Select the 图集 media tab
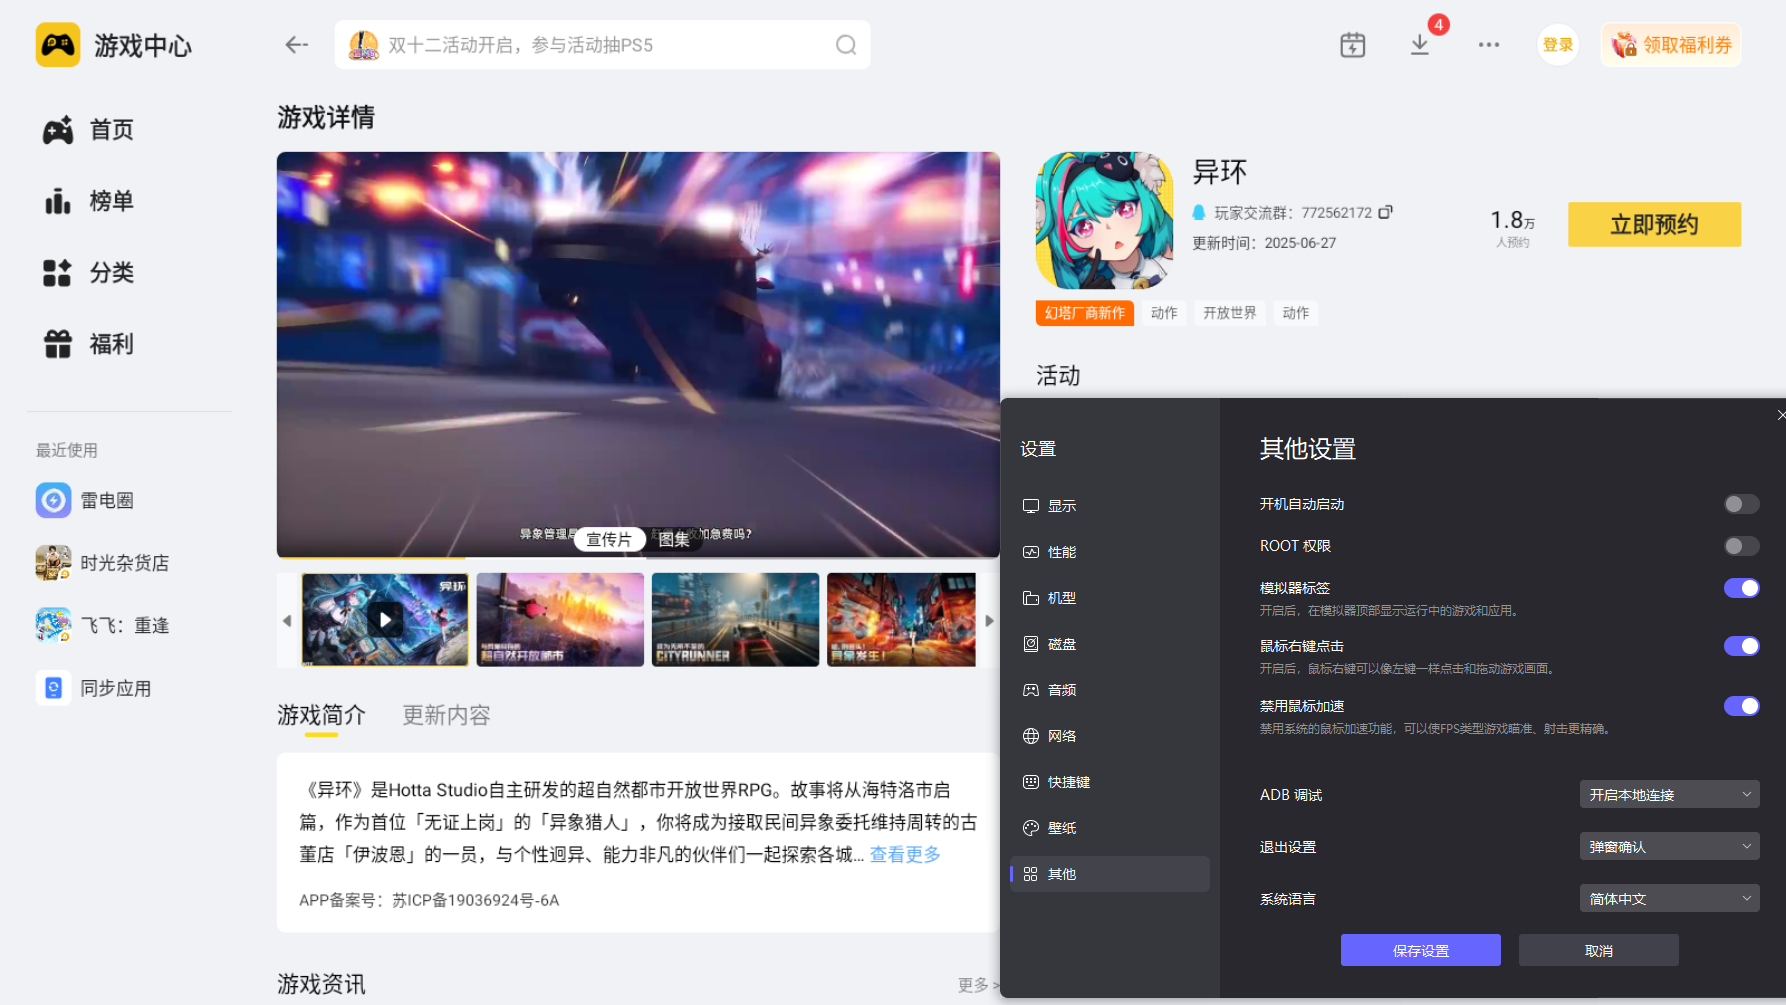The height and width of the screenshot is (1005, 1786). click(x=674, y=540)
